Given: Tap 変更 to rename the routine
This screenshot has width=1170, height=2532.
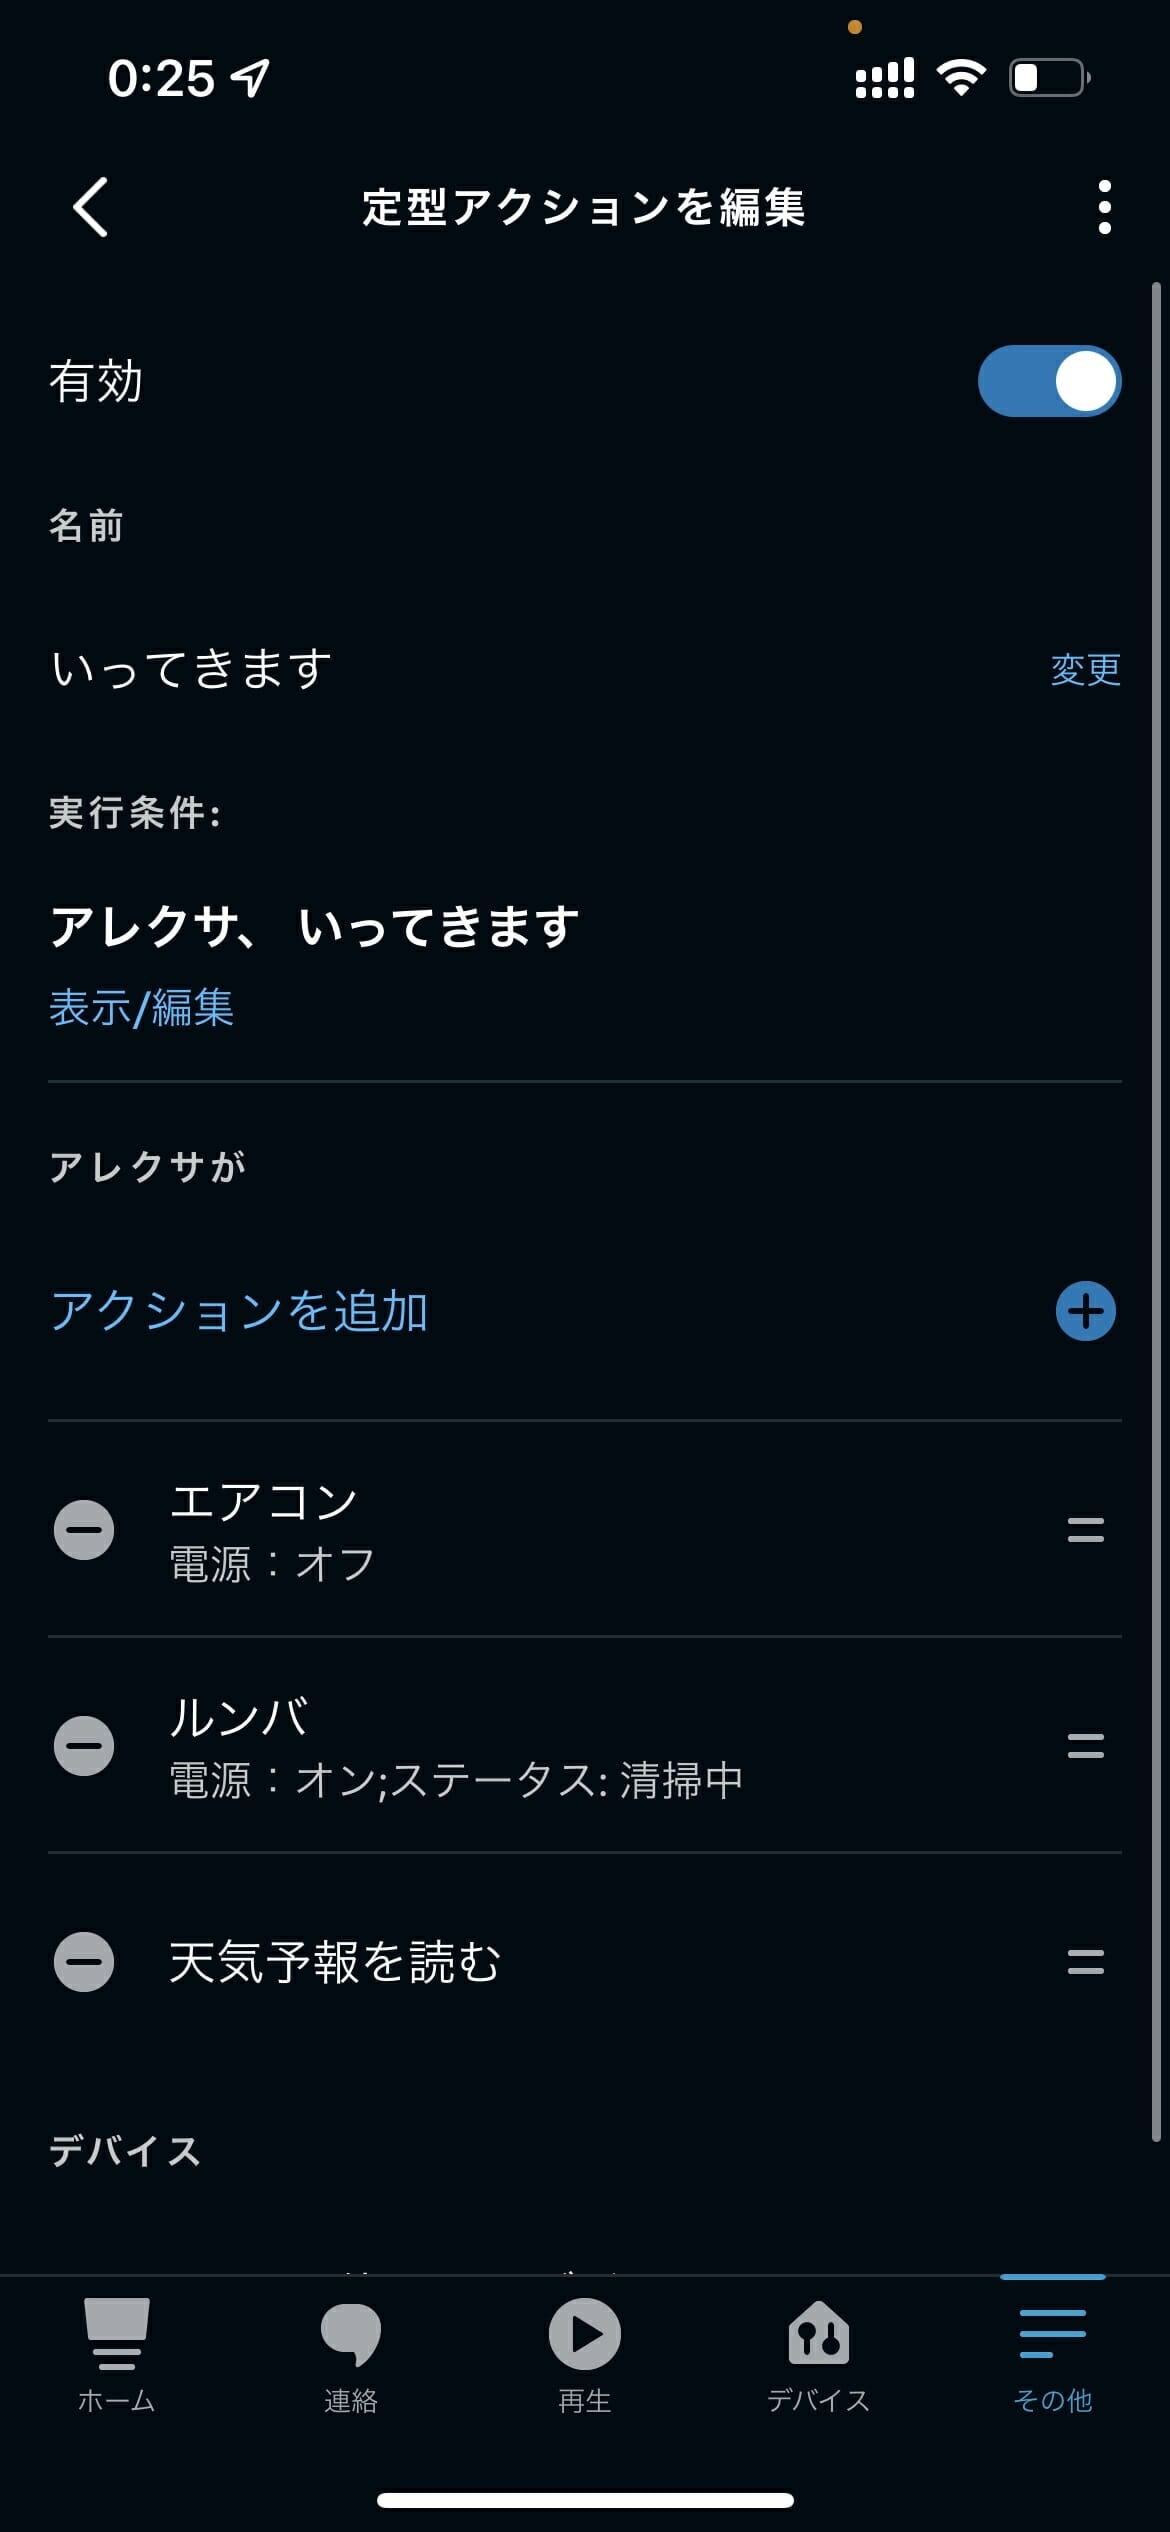Looking at the screenshot, I should 1085,669.
